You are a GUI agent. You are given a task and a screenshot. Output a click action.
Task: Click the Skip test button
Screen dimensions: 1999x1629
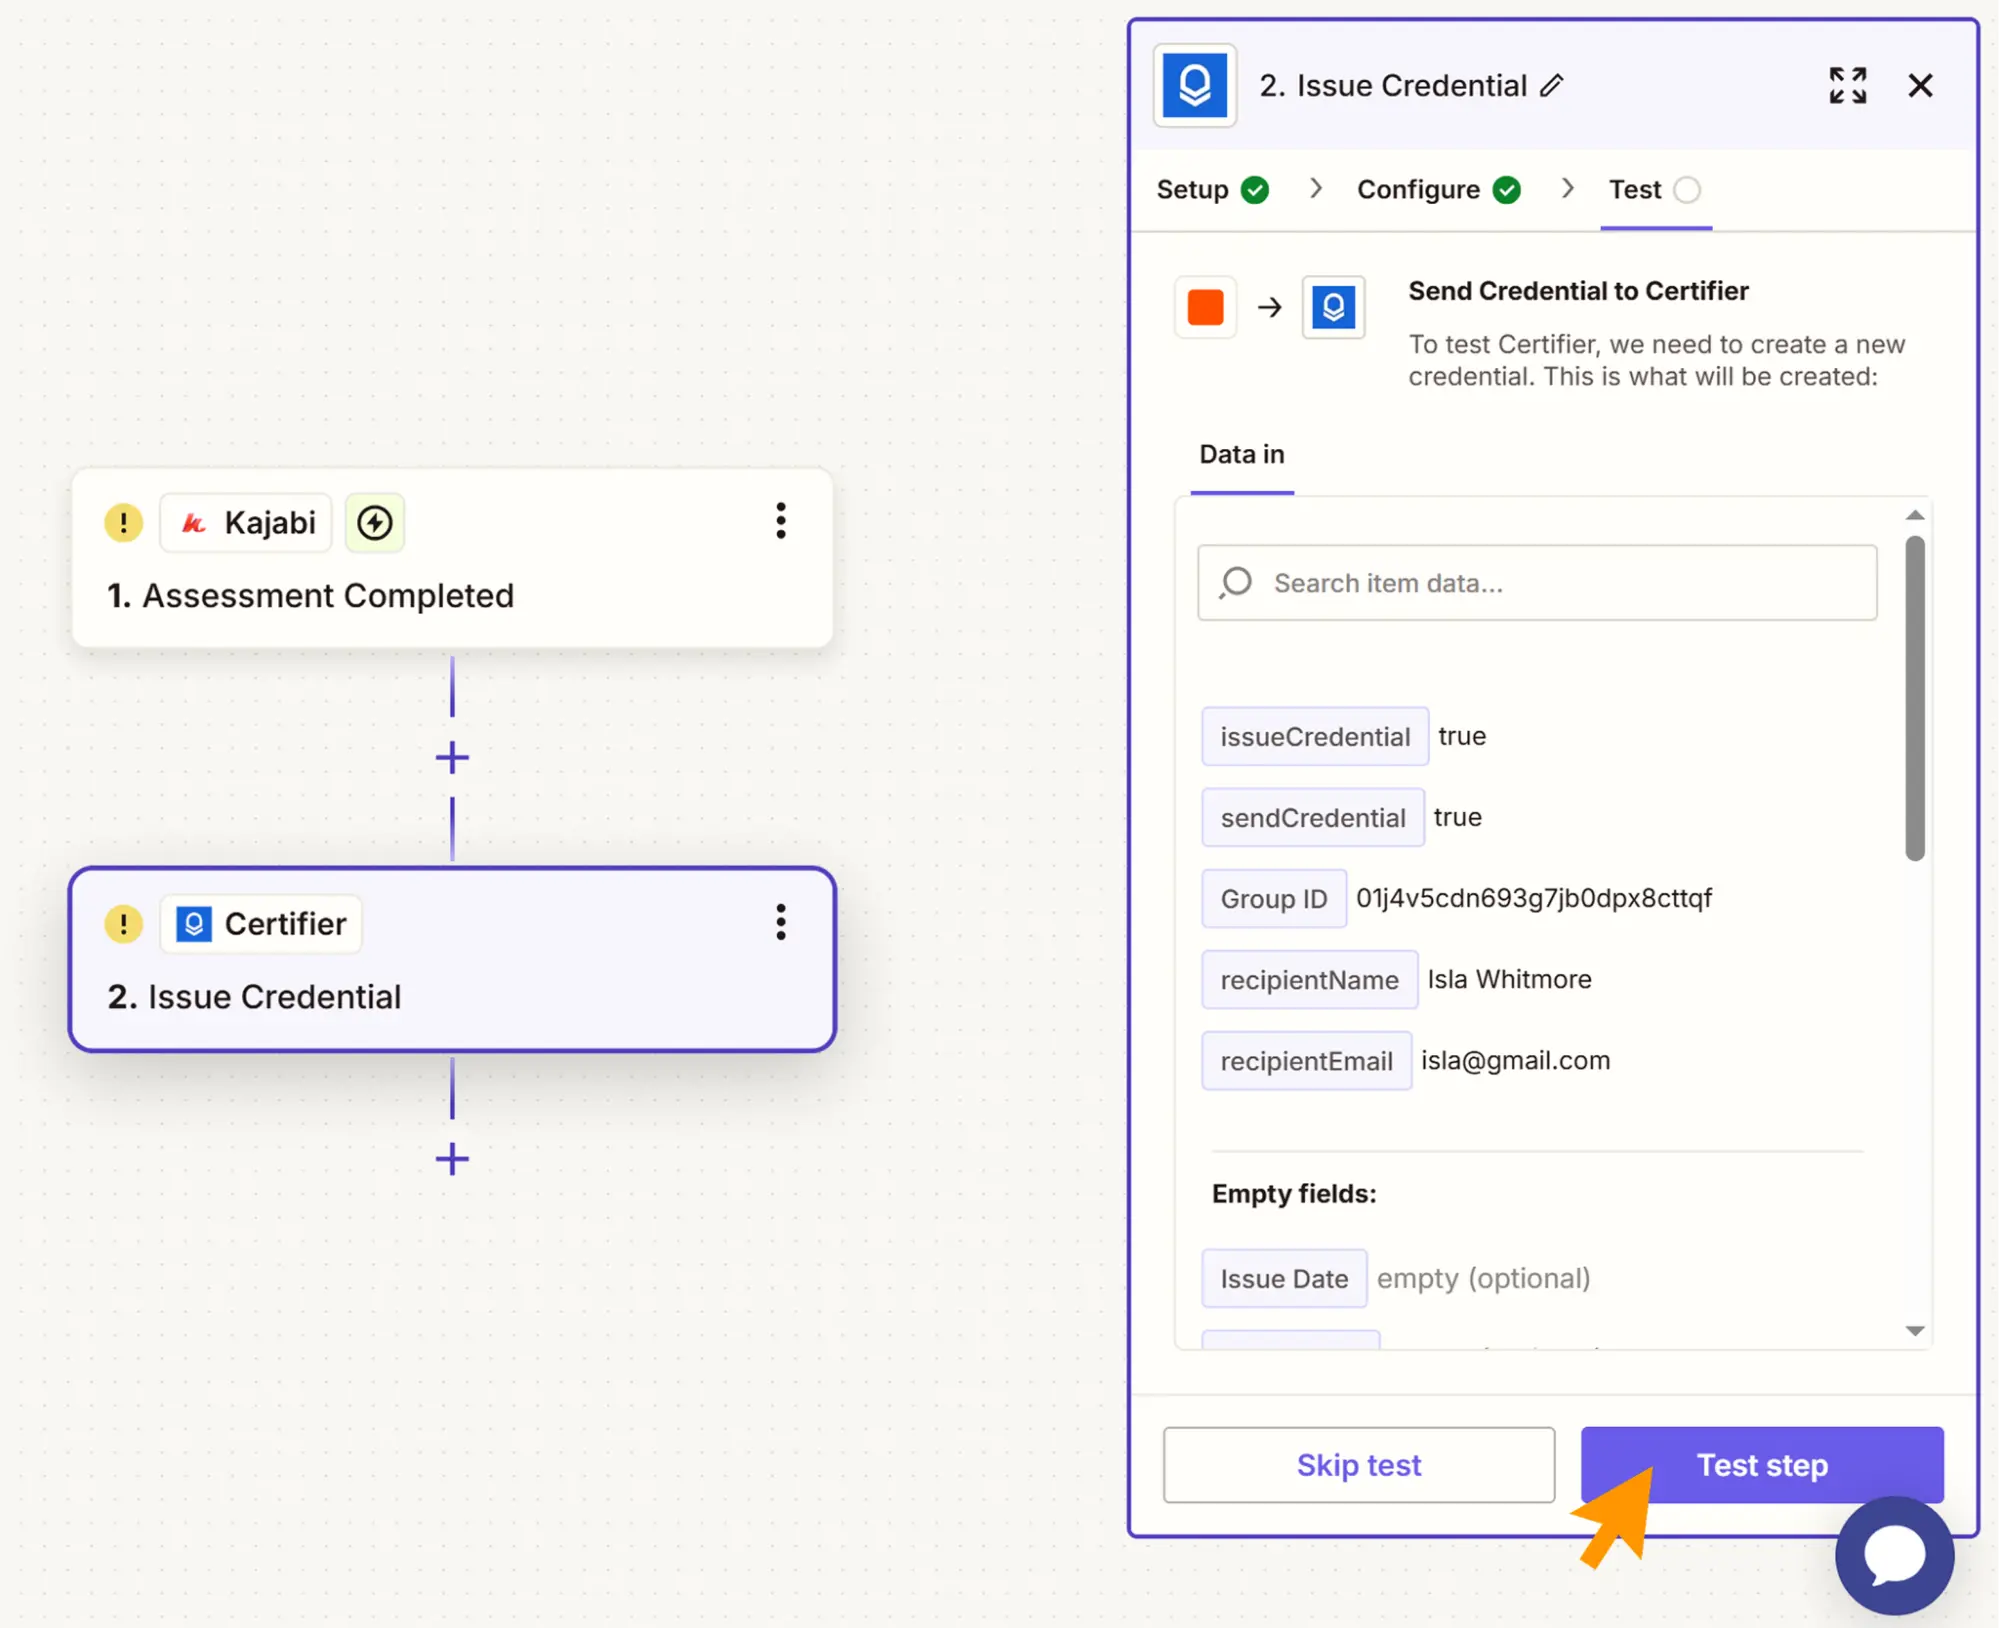(1358, 1465)
